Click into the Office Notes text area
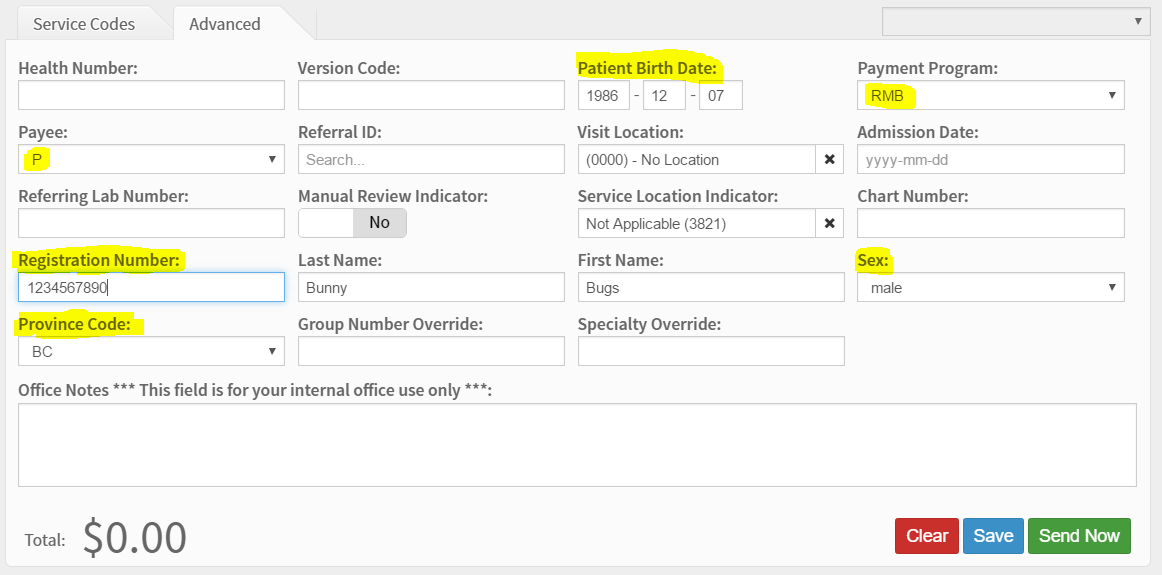This screenshot has height=575, width=1162. click(577, 445)
